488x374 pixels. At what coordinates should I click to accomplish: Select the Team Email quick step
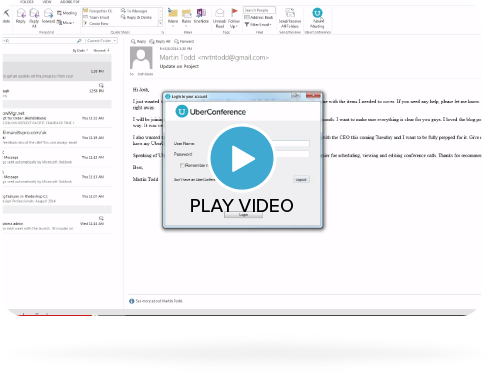96,17
